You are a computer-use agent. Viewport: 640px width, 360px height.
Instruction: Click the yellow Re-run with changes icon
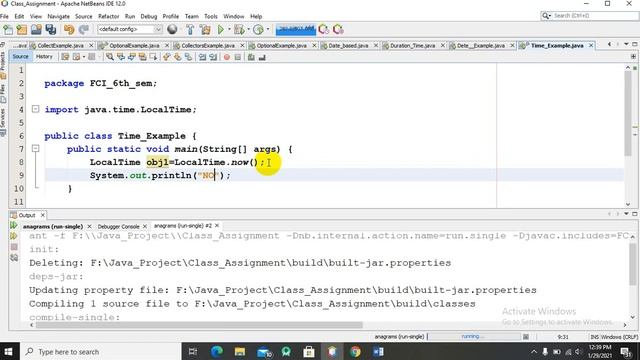(13, 236)
